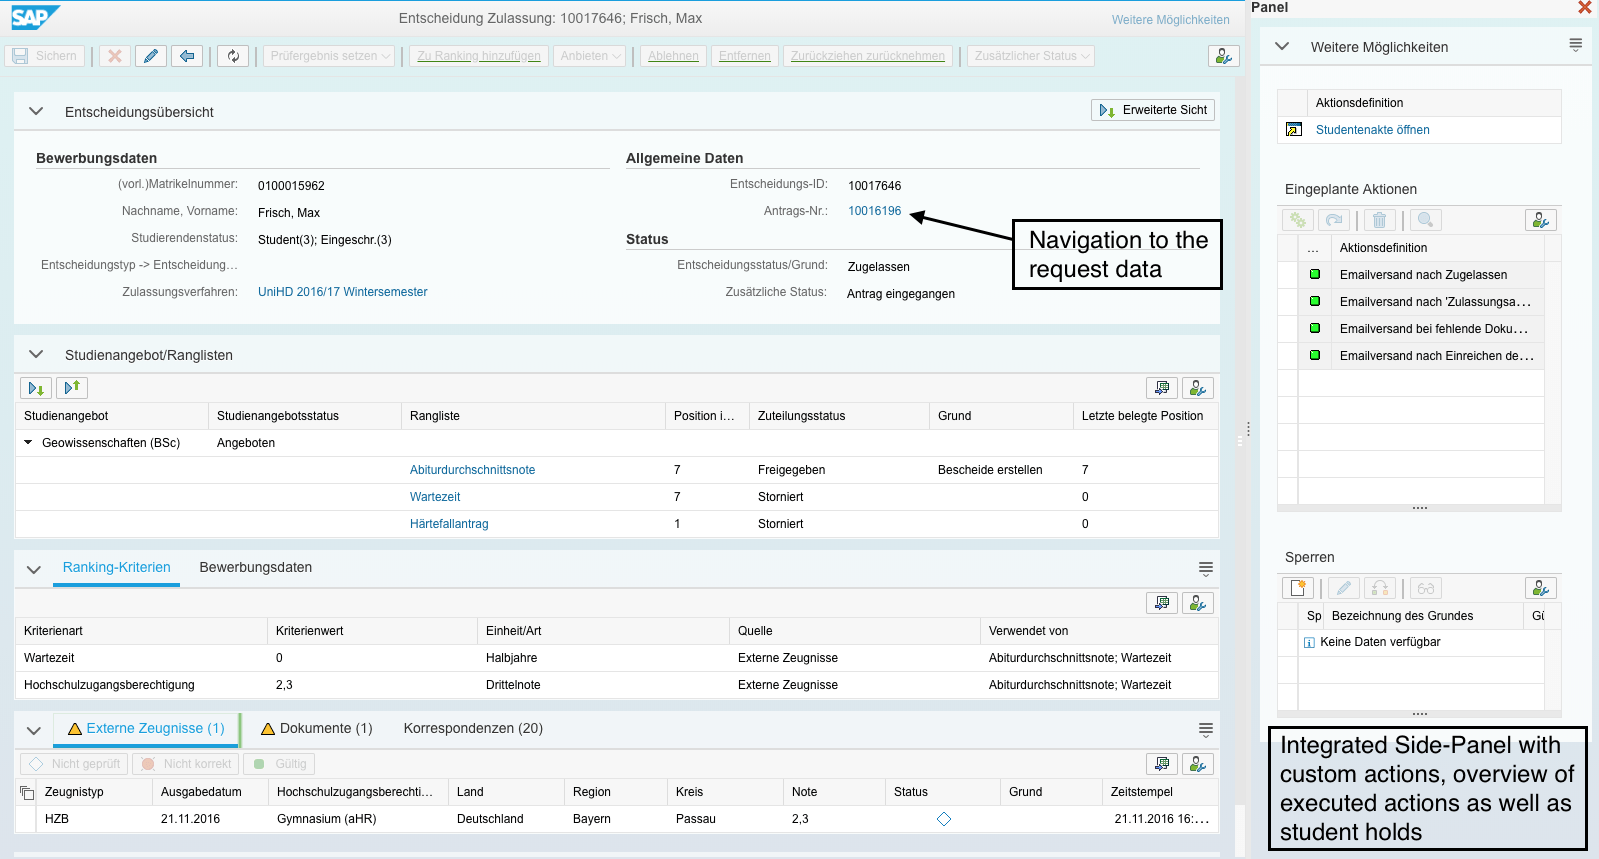Click the select-all rows icon beside Zeugnistyp
The height and width of the screenshot is (859, 1599).
coord(27,792)
